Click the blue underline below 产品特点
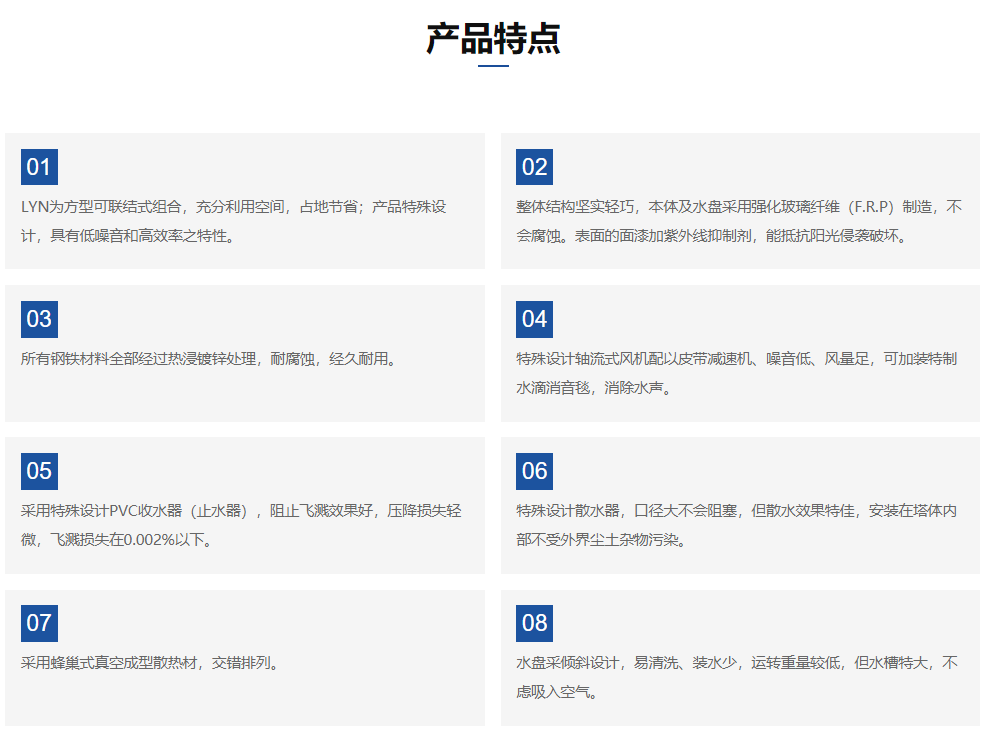This screenshot has height=729, width=986. click(x=493, y=66)
